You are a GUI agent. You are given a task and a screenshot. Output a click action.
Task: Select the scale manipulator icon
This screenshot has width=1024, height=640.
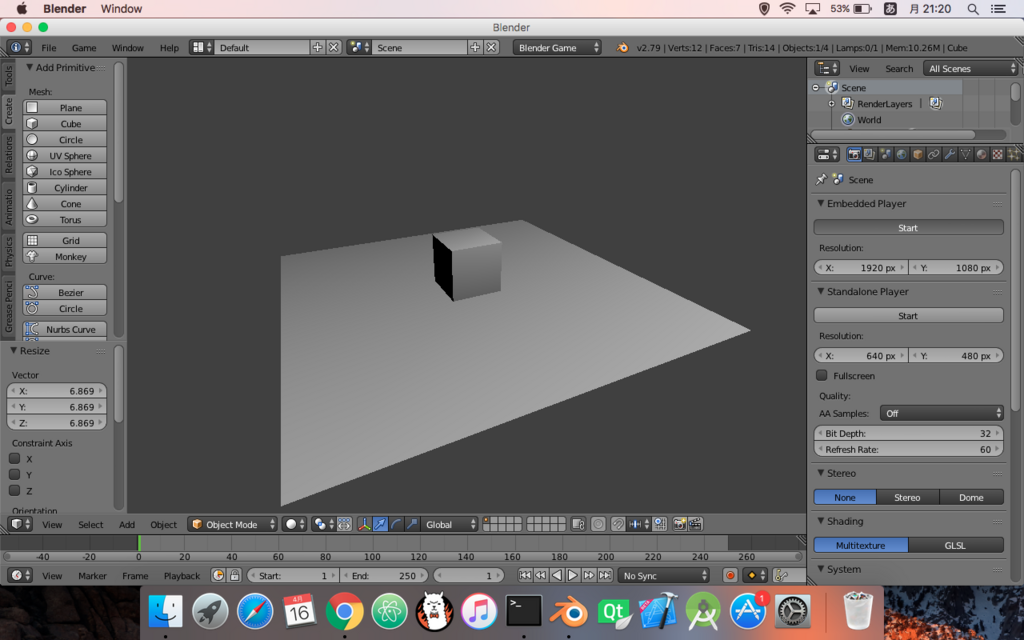click(x=411, y=524)
